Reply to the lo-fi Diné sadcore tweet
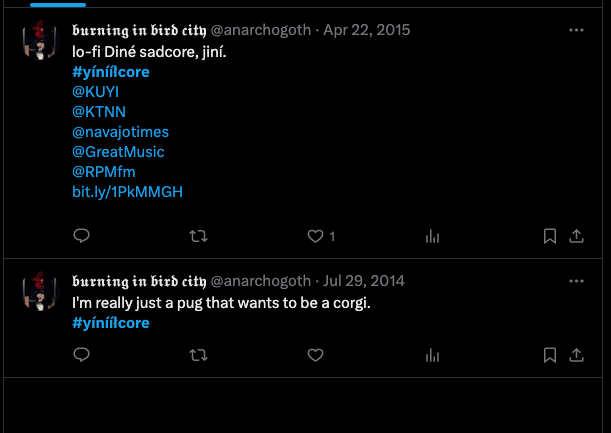This screenshot has width=611, height=433. click(x=83, y=236)
